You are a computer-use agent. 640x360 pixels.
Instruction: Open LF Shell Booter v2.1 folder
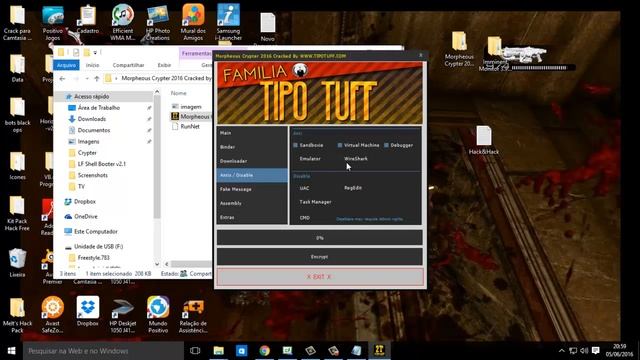pos(102,164)
